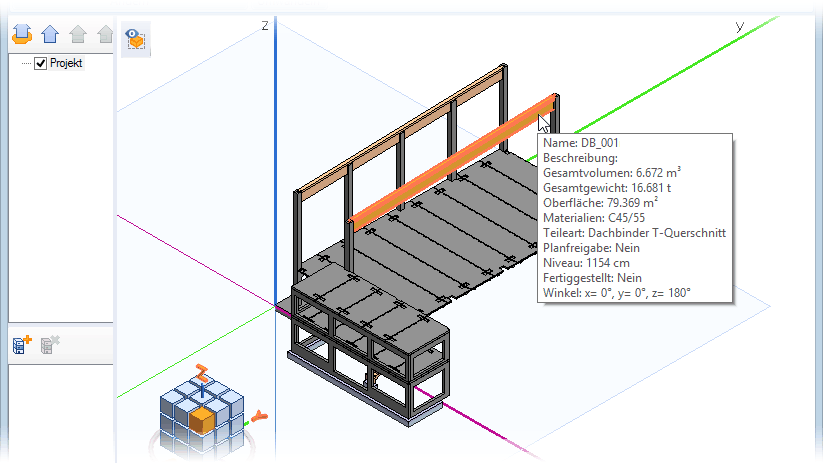
Task: Click 'Niveau: 1154 cm' tooltip line
Action: click(586, 263)
